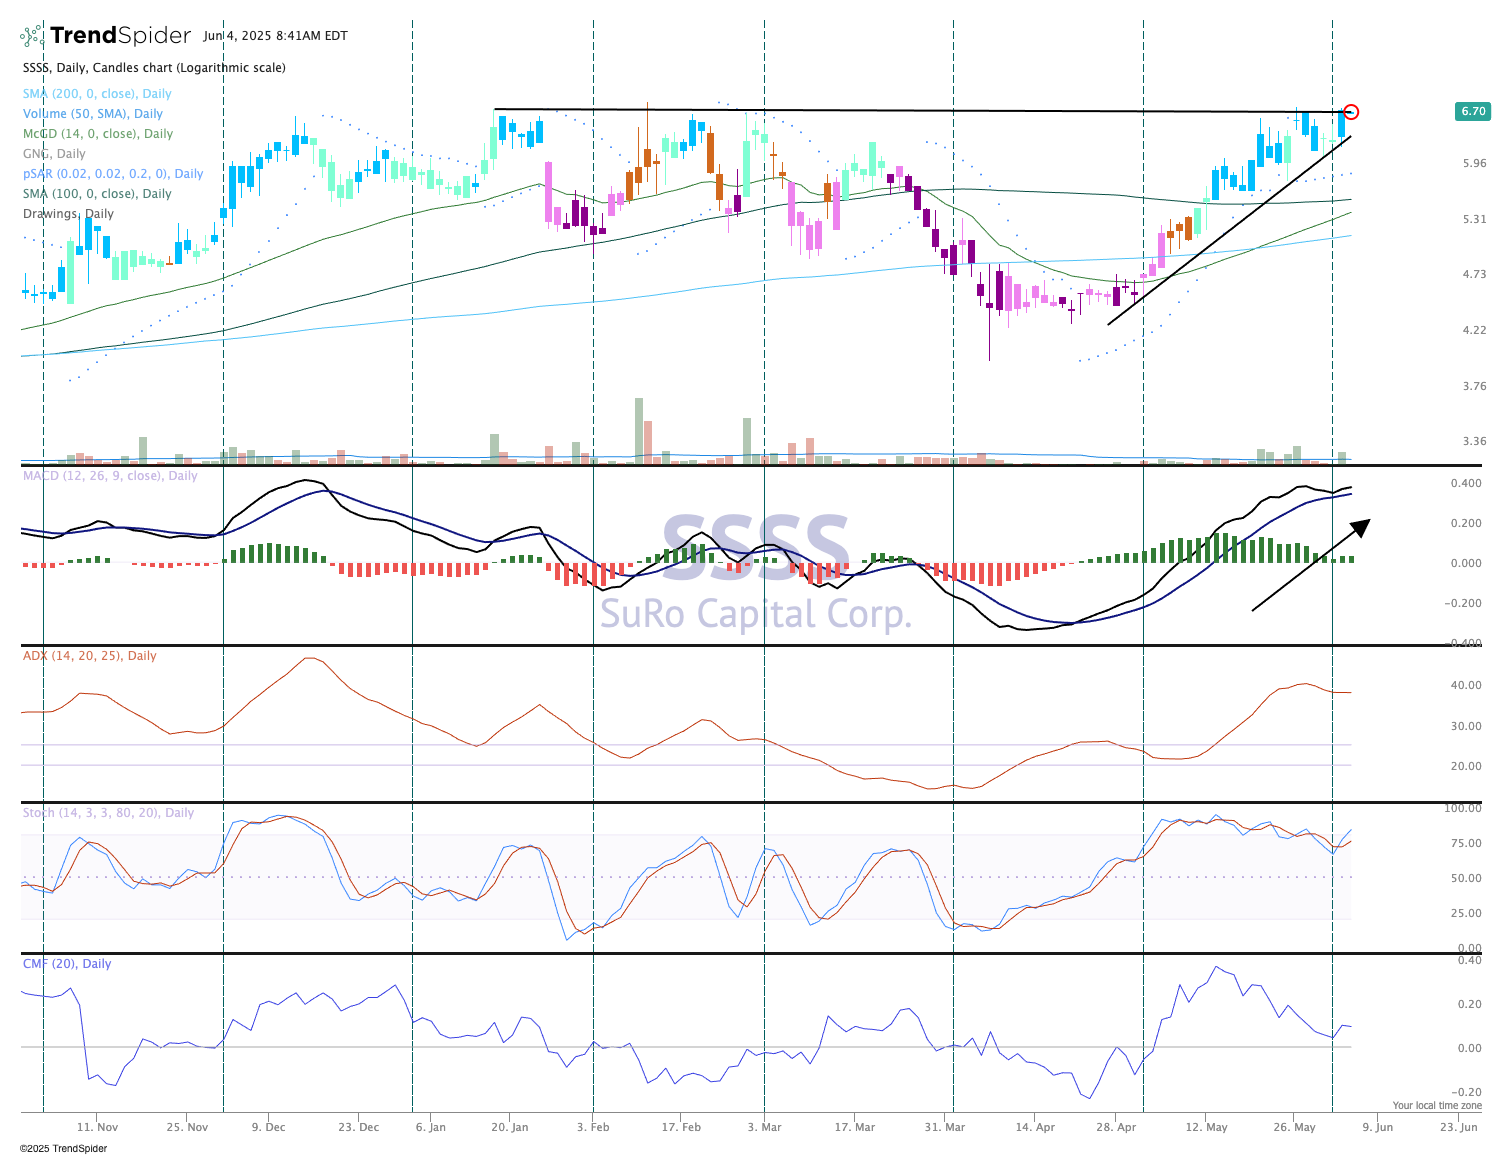Select the ADX (14, 20, 25) panel label
1512x1158 pixels.
(90, 656)
